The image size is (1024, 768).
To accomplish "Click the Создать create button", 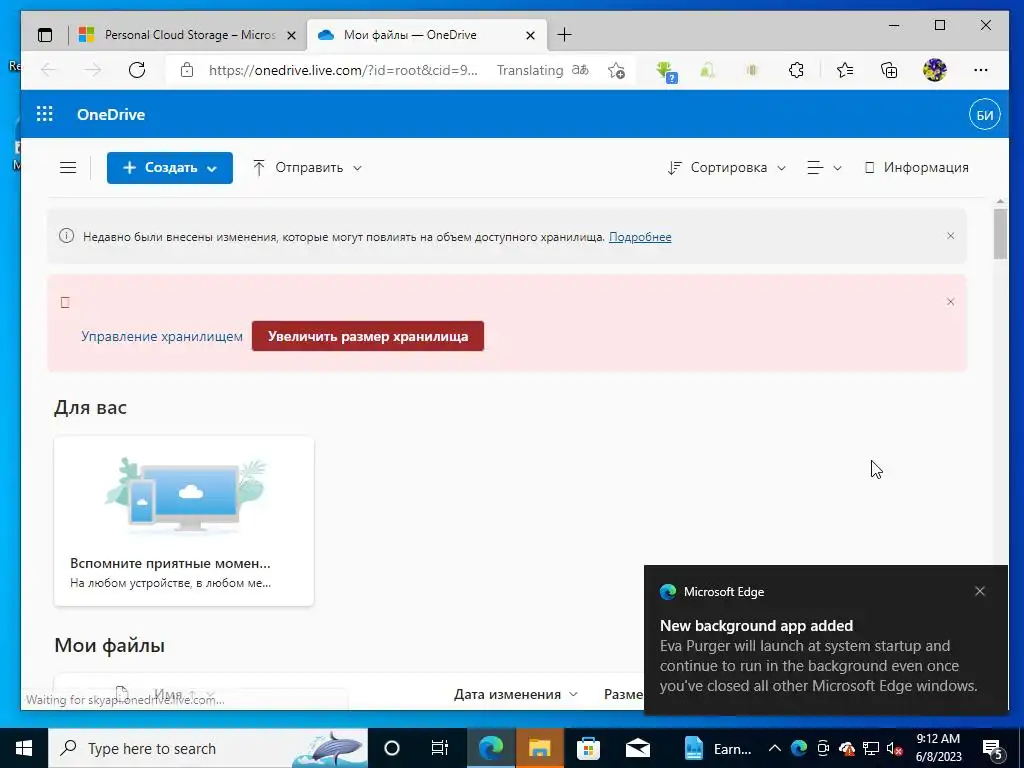I will point(170,168).
